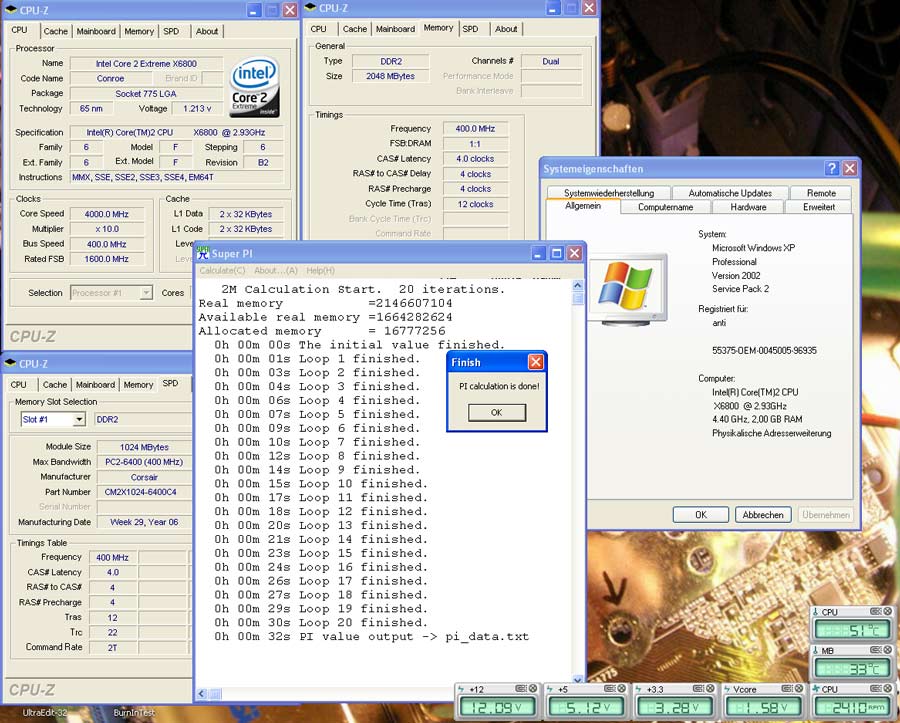Open the Erweitert tab in Systemeigenschaften

818,207
